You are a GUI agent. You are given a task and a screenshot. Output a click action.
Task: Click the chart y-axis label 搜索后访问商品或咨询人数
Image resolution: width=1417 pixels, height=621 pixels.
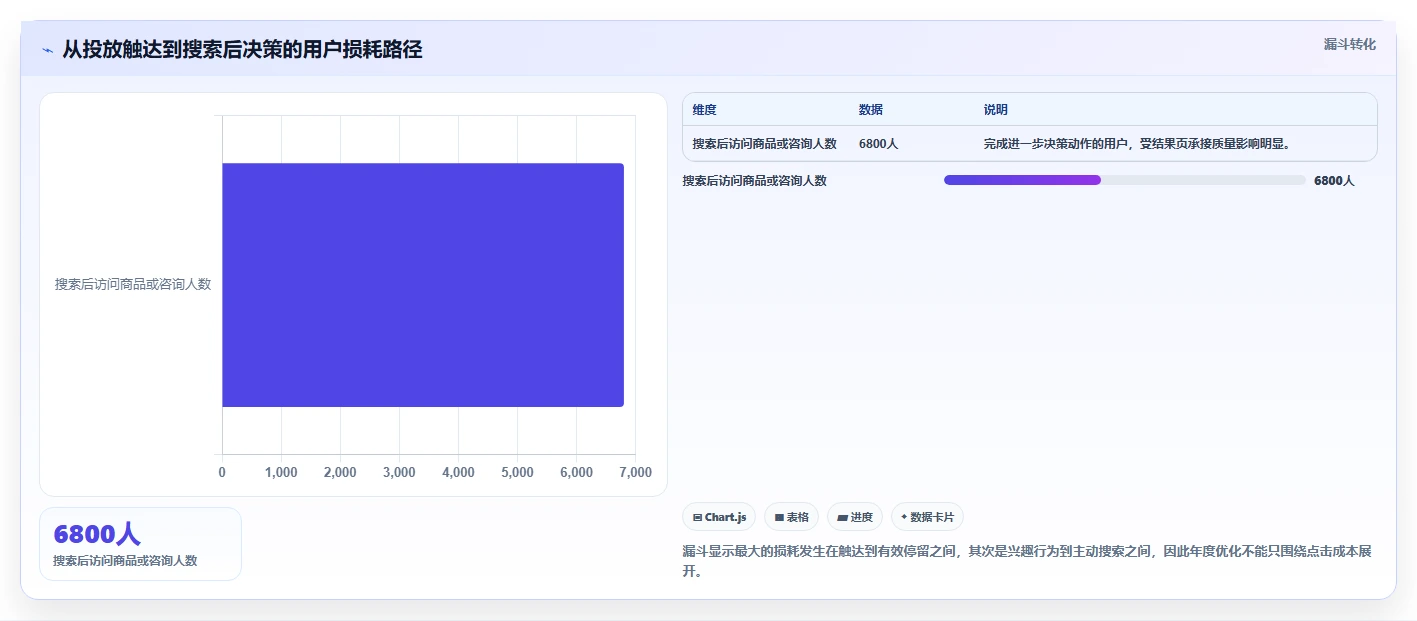(x=133, y=284)
